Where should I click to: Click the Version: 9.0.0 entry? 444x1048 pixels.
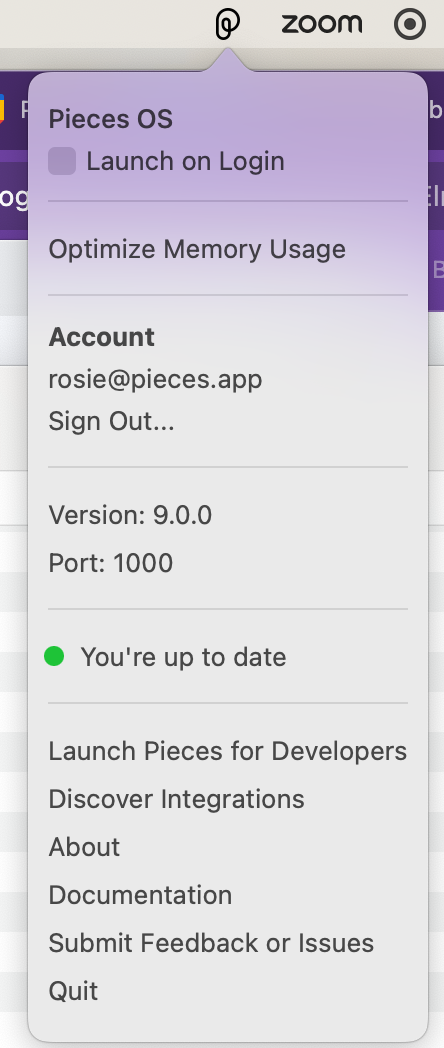click(130, 515)
